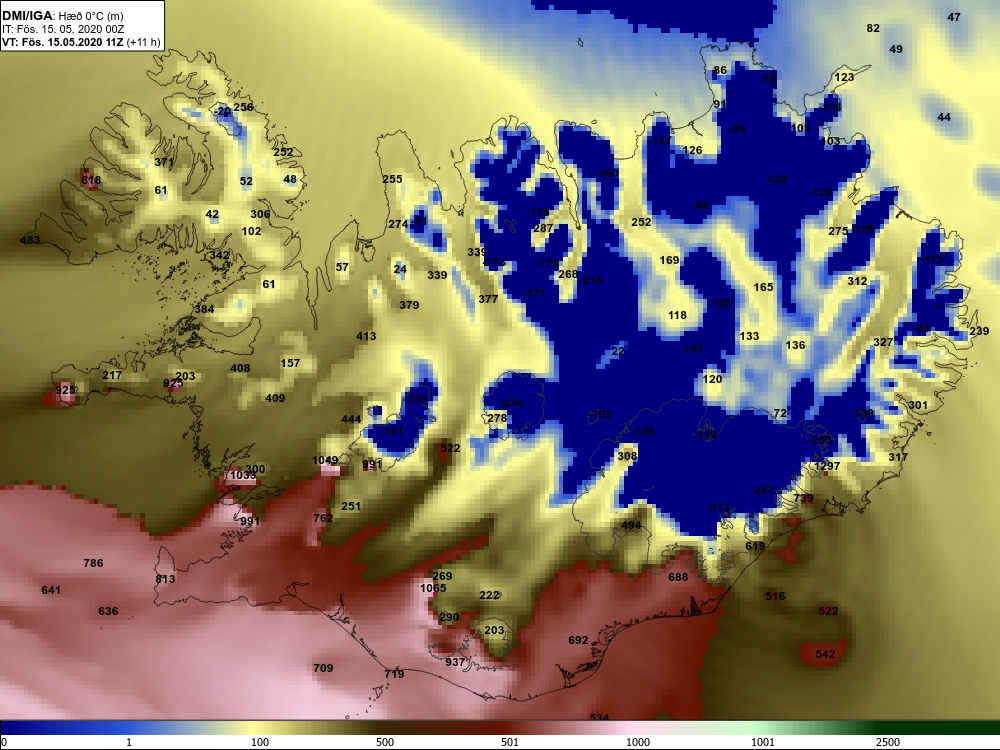Select the 1065 map value

coord(433,588)
